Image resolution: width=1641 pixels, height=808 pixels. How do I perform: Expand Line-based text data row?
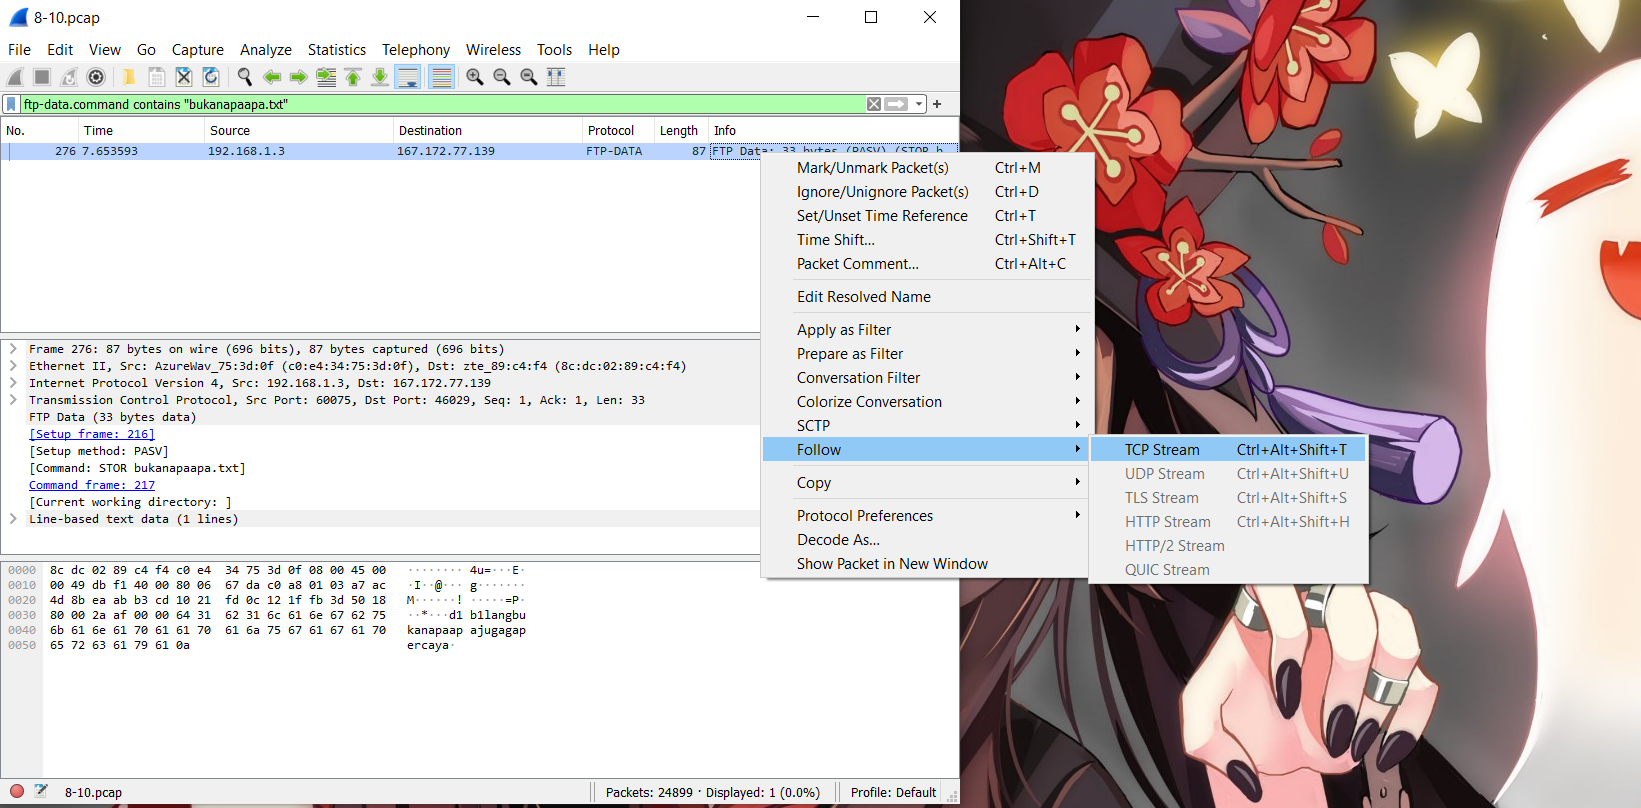click(13, 519)
